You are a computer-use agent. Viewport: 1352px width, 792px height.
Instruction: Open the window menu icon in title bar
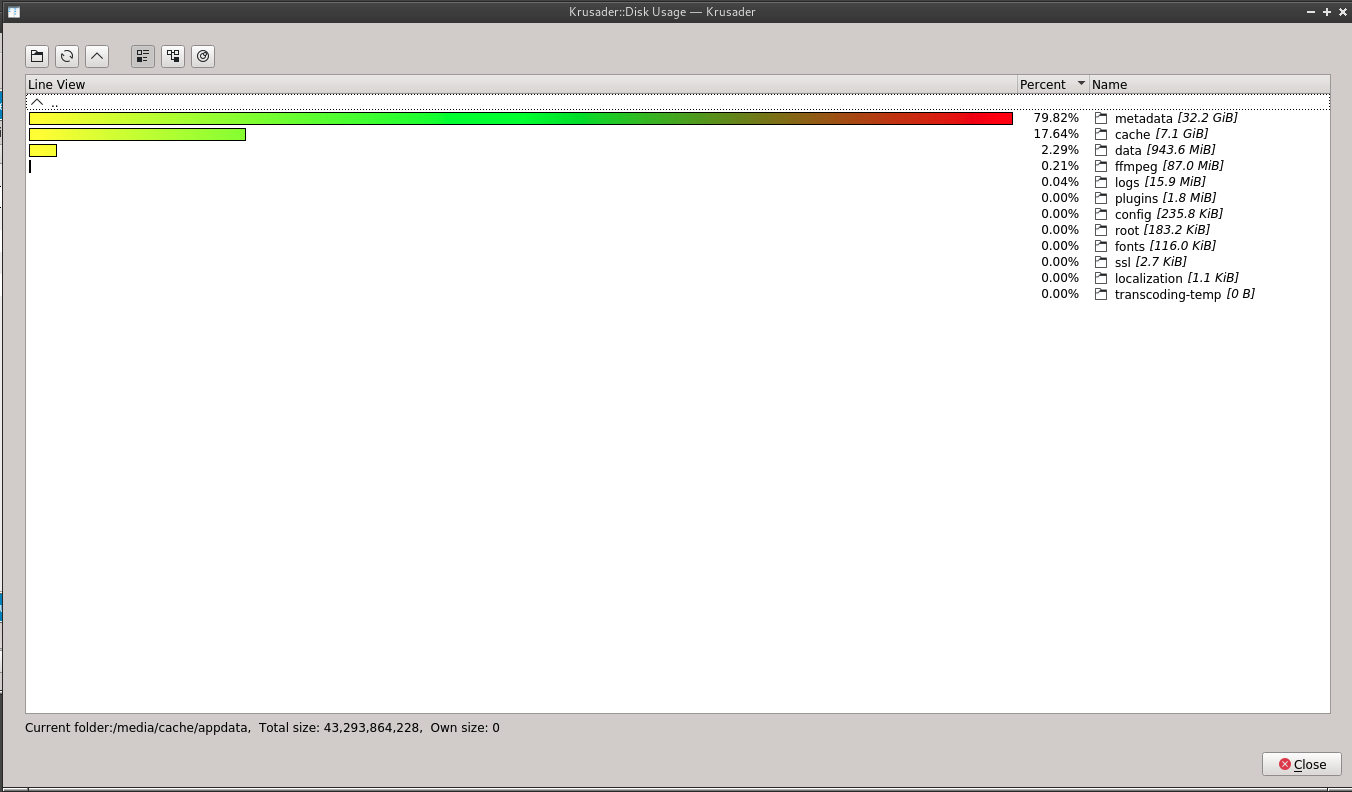[x=14, y=11]
